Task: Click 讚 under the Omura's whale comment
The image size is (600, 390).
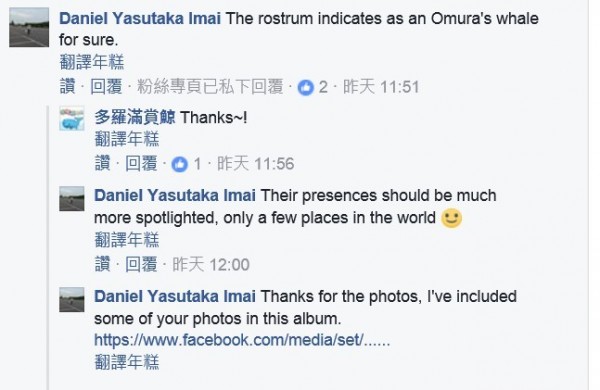Action: coord(67,86)
